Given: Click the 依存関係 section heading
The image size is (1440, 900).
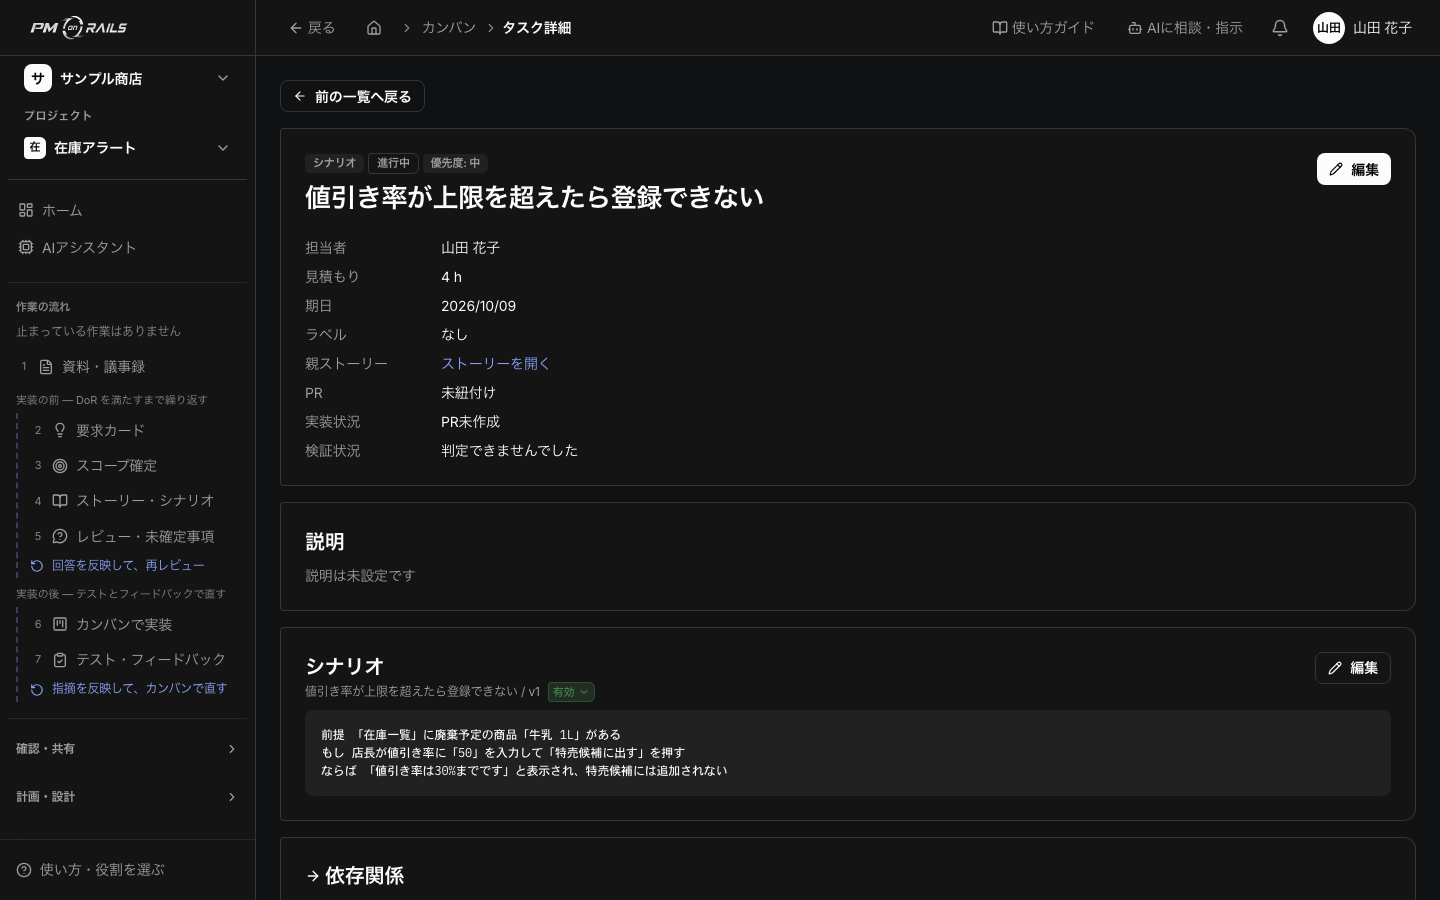Looking at the screenshot, I should [364, 876].
